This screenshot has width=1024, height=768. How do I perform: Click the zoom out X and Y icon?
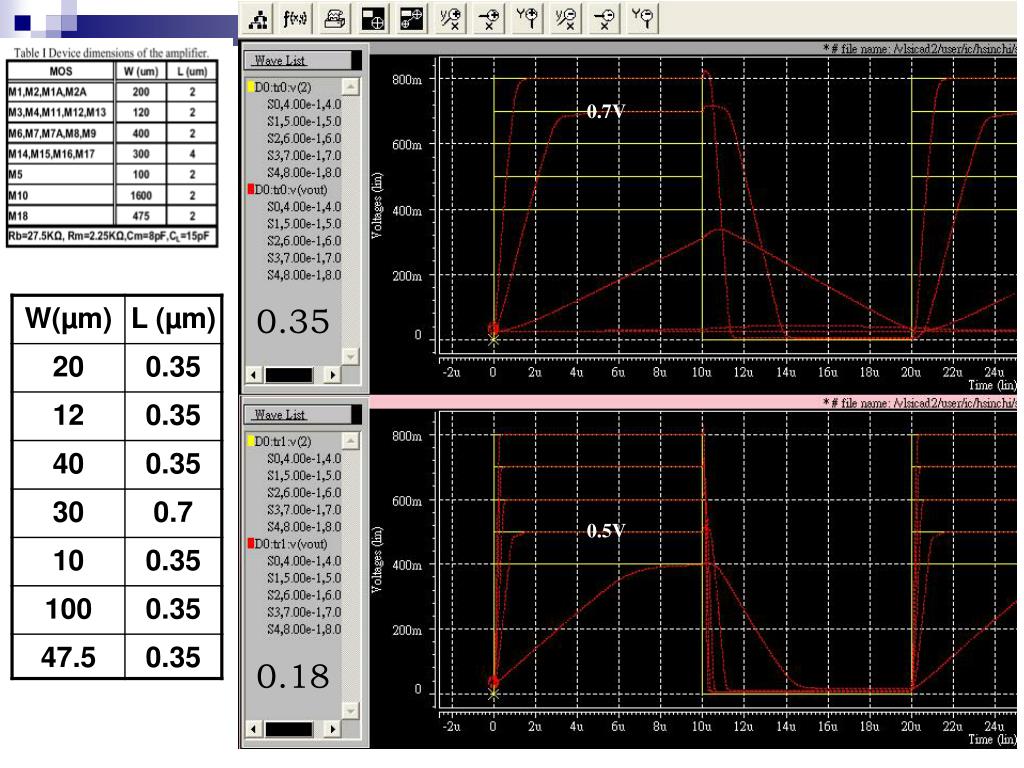point(566,19)
